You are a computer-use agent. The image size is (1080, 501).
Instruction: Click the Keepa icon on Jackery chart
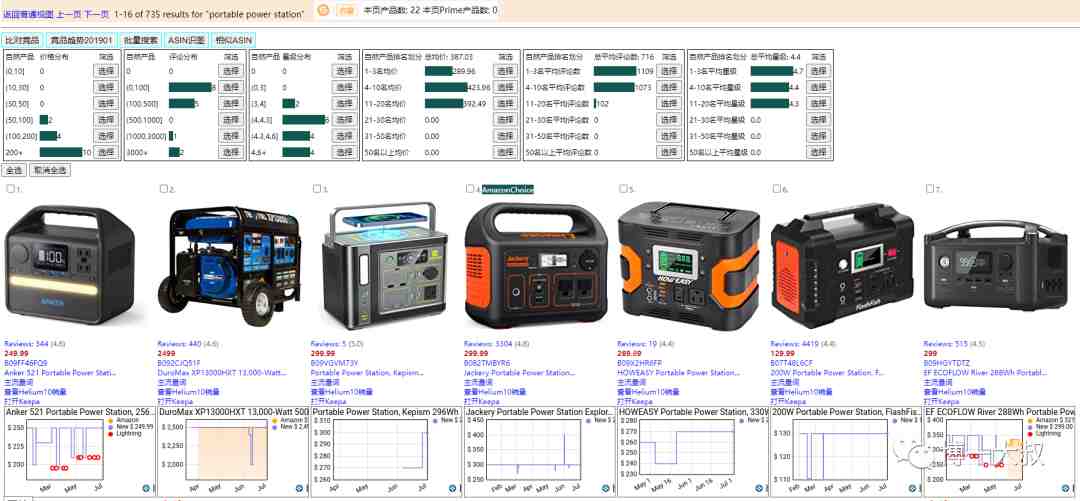click(606, 488)
